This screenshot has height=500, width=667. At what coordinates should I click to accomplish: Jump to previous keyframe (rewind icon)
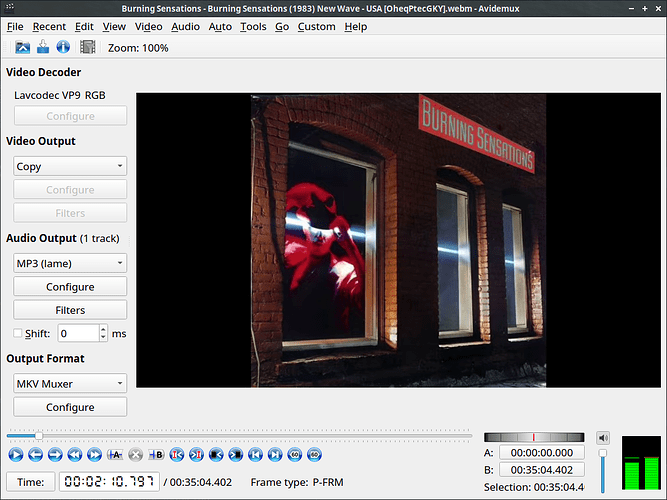pos(75,455)
